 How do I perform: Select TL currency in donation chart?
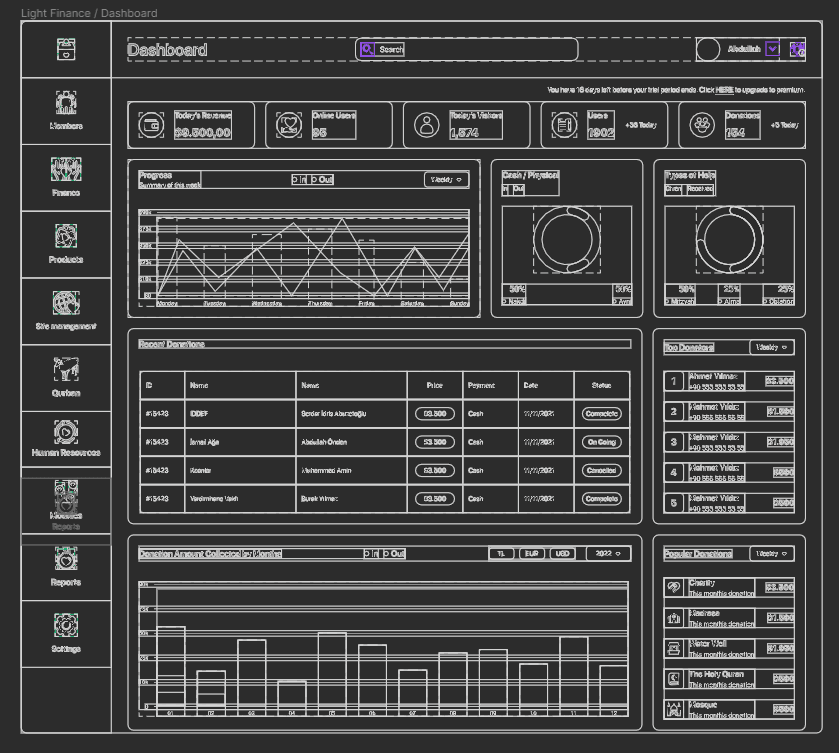click(x=501, y=553)
